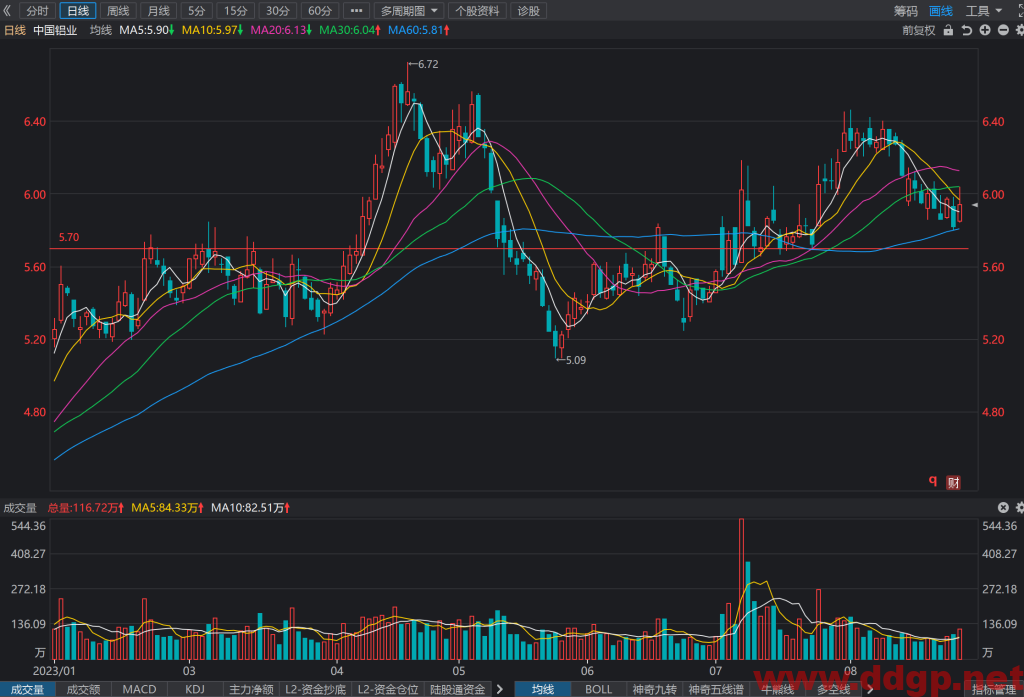Open chart settings gear in the top-right corner
This screenshot has width=1024, height=697.
click(1019, 30)
